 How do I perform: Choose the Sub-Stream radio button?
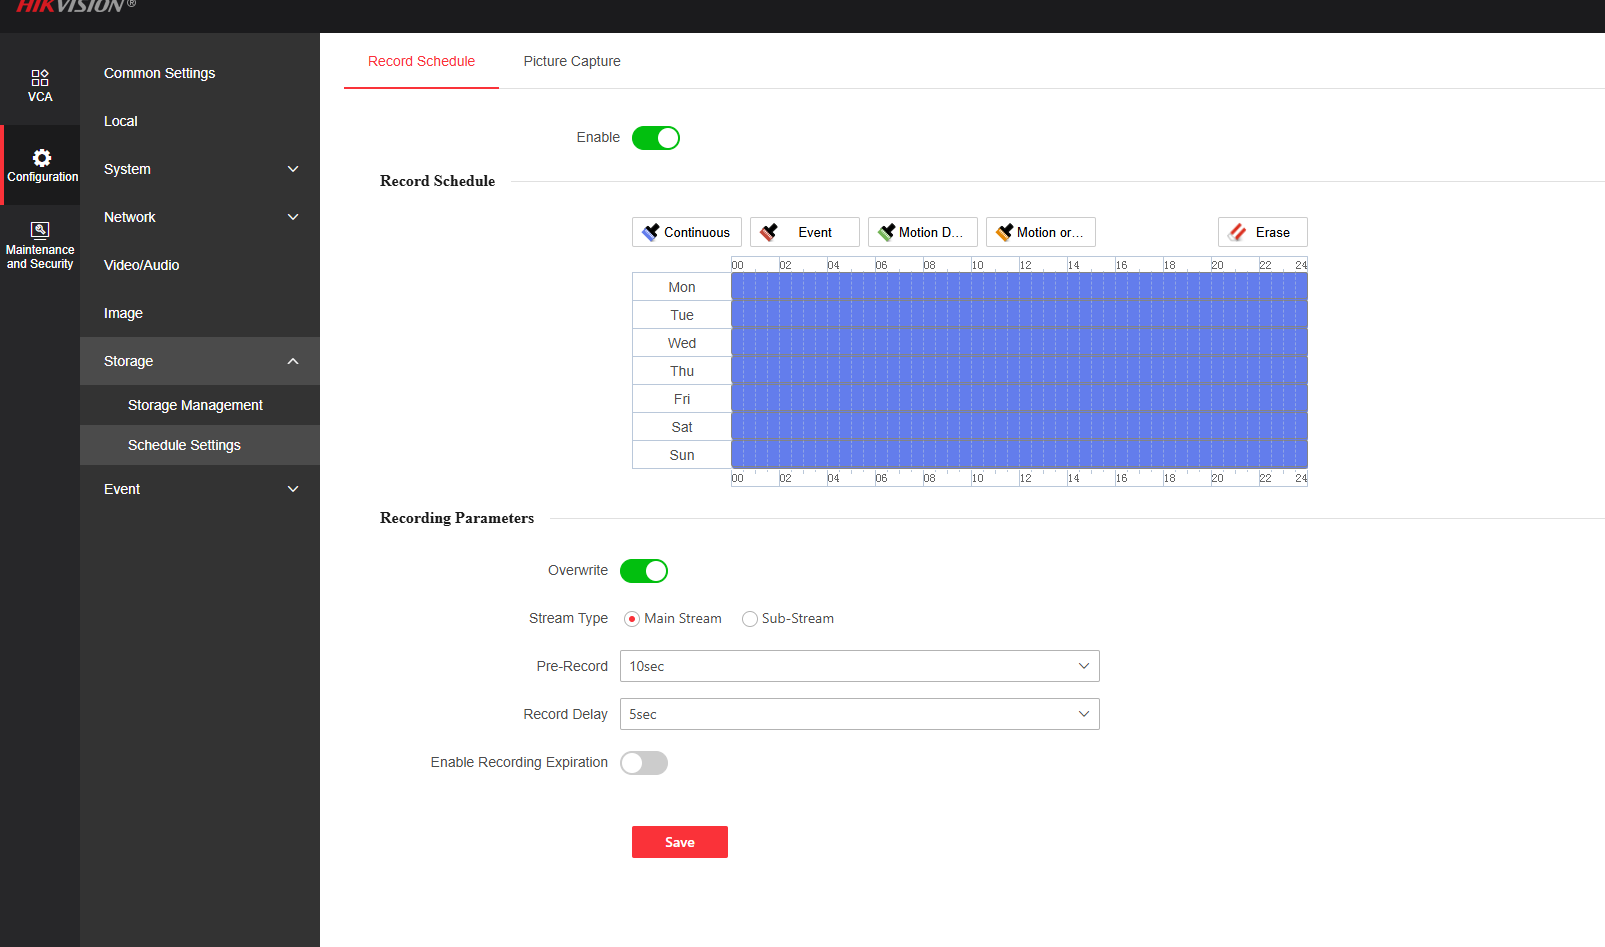click(x=750, y=619)
